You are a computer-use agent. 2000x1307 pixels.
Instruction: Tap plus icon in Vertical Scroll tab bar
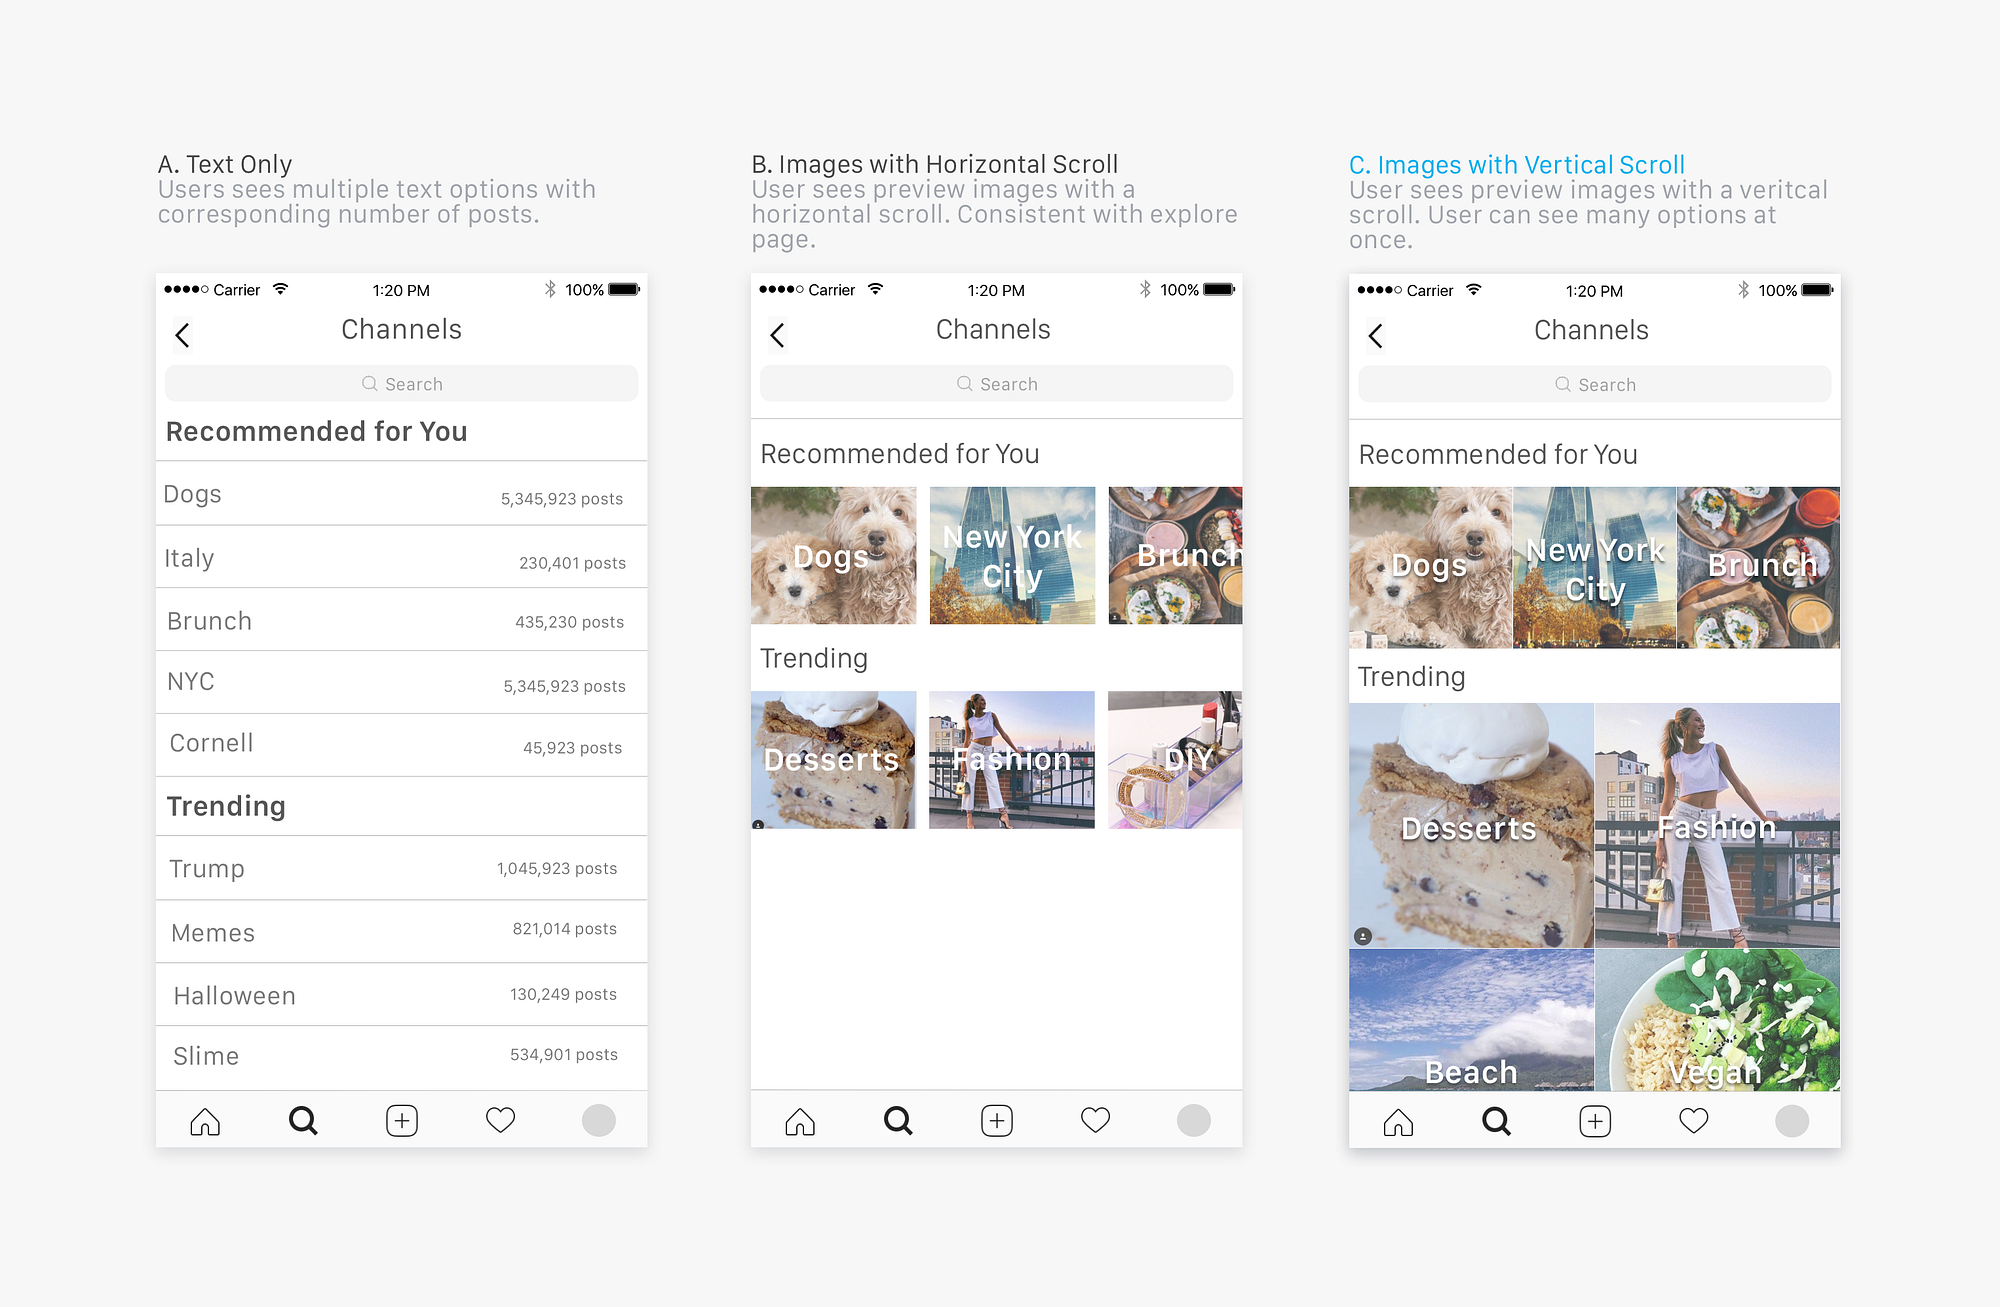1595,1121
